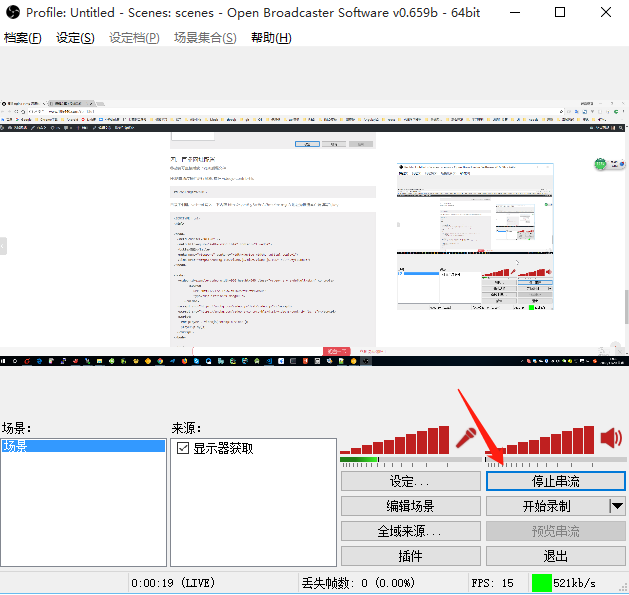Click the 521kb/s bitrate text
629x595 pixels.
coord(574,583)
